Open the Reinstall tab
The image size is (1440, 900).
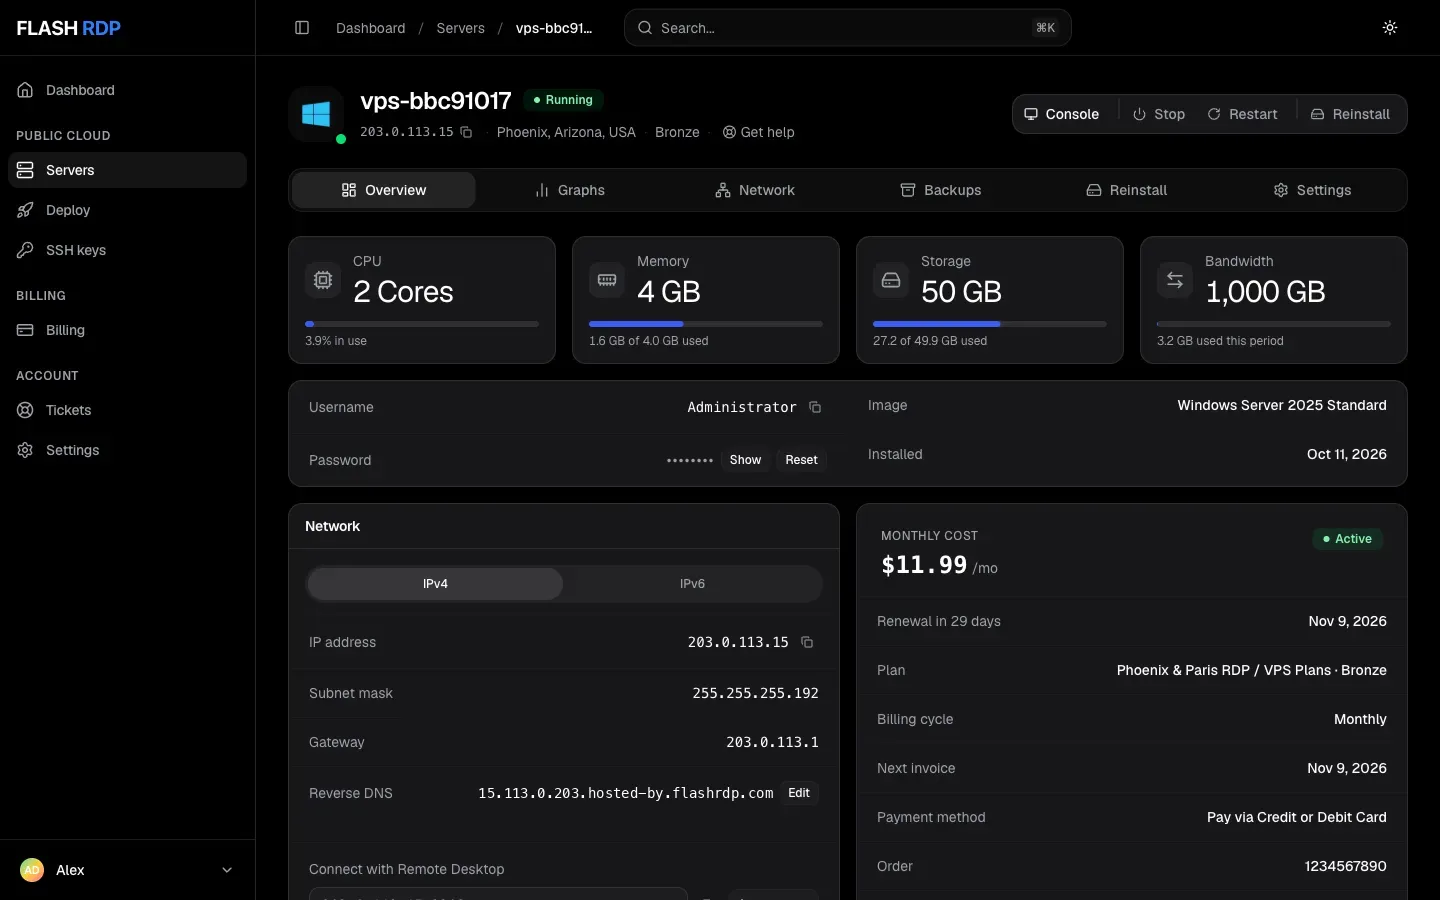(1127, 190)
